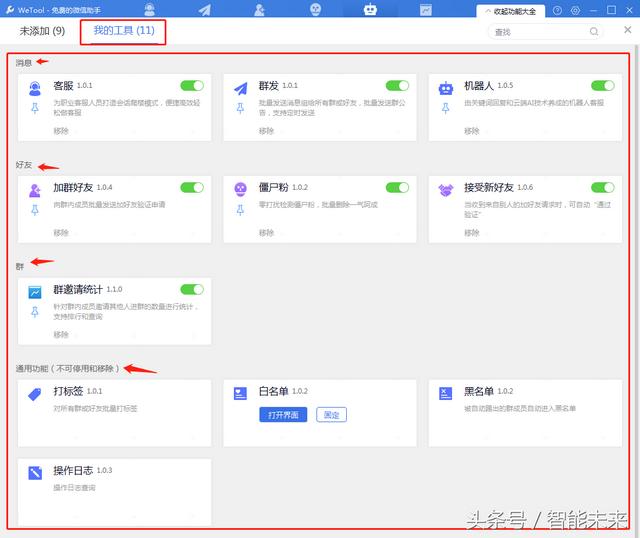
Task: Click the 群邀请统计 chart icon
Action: pos(35,292)
